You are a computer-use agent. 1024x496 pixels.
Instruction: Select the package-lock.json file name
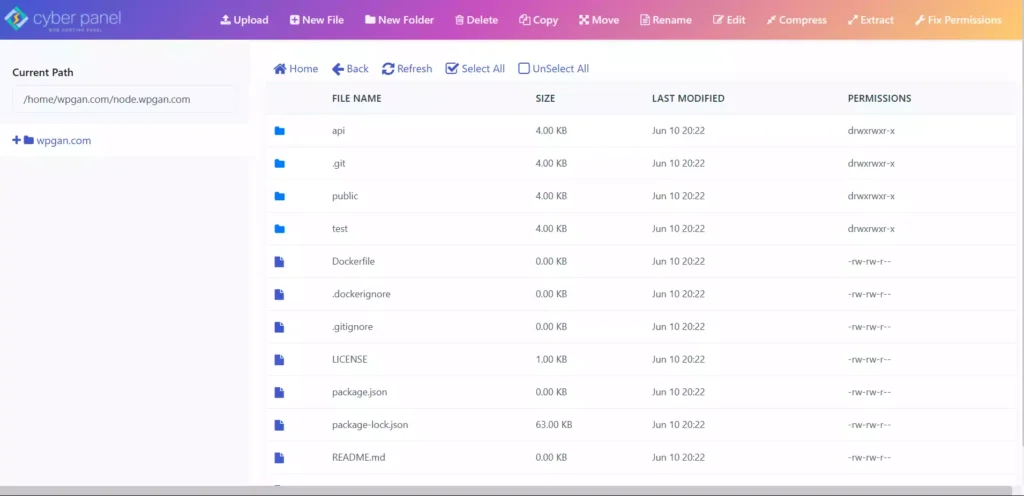coord(370,425)
